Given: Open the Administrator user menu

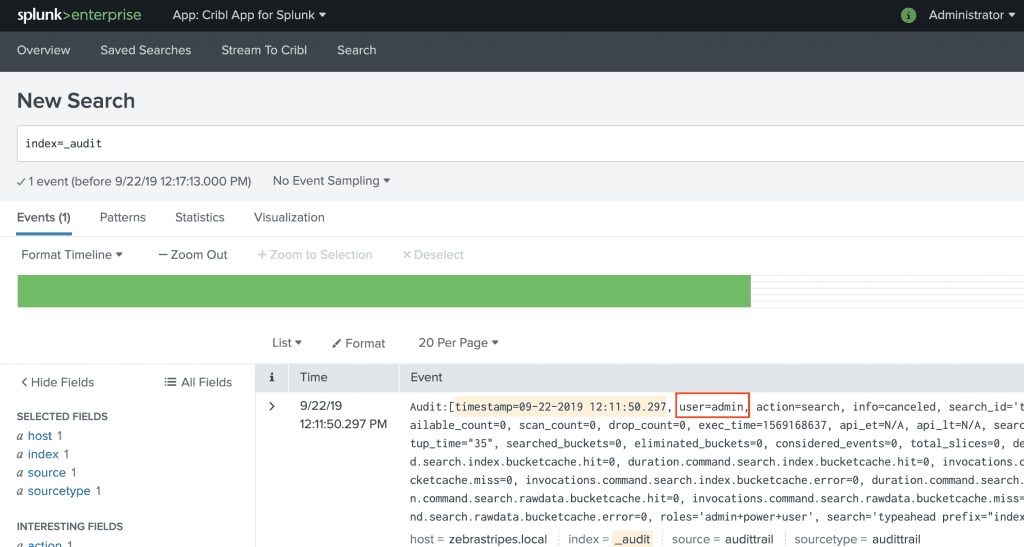Looking at the screenshot, I should point(971,15).
